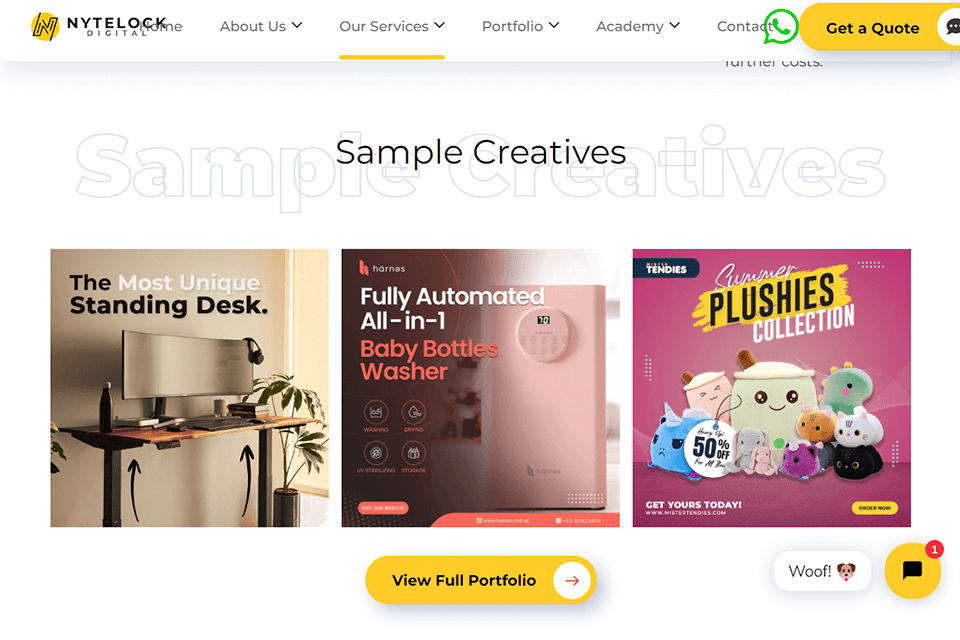Click the dog emoji in Woof message
960x640 pixels.
tap(846, 571)
